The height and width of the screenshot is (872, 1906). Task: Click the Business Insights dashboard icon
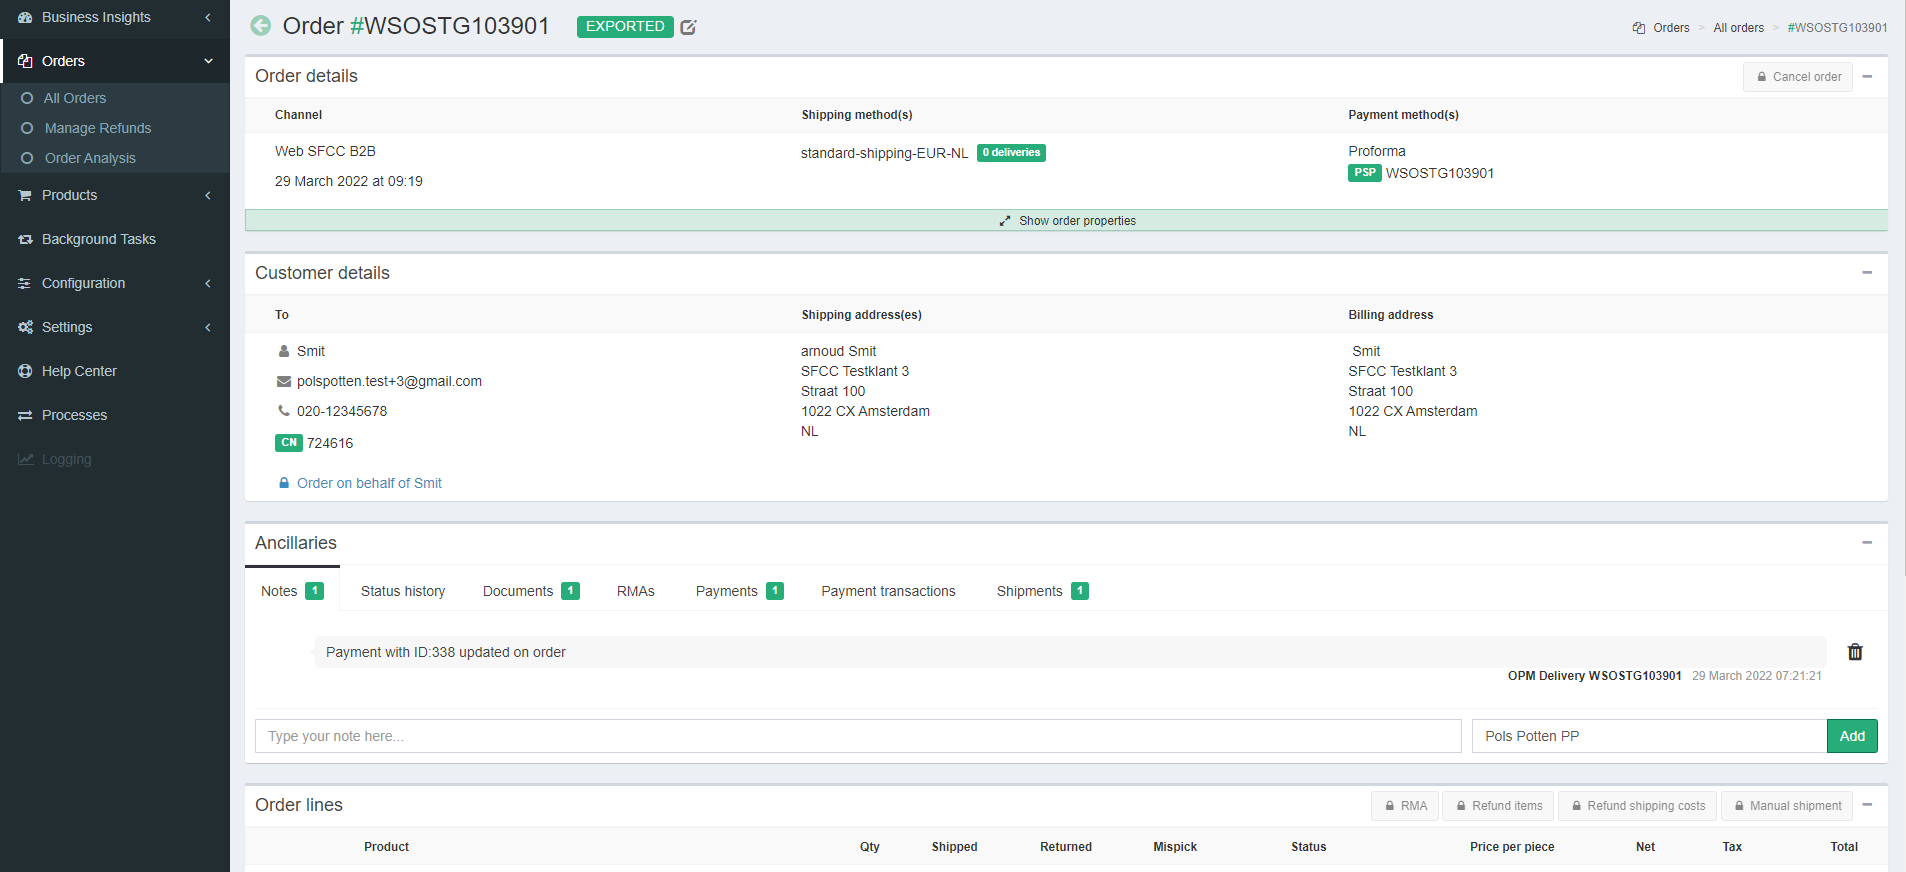point(25,17)
